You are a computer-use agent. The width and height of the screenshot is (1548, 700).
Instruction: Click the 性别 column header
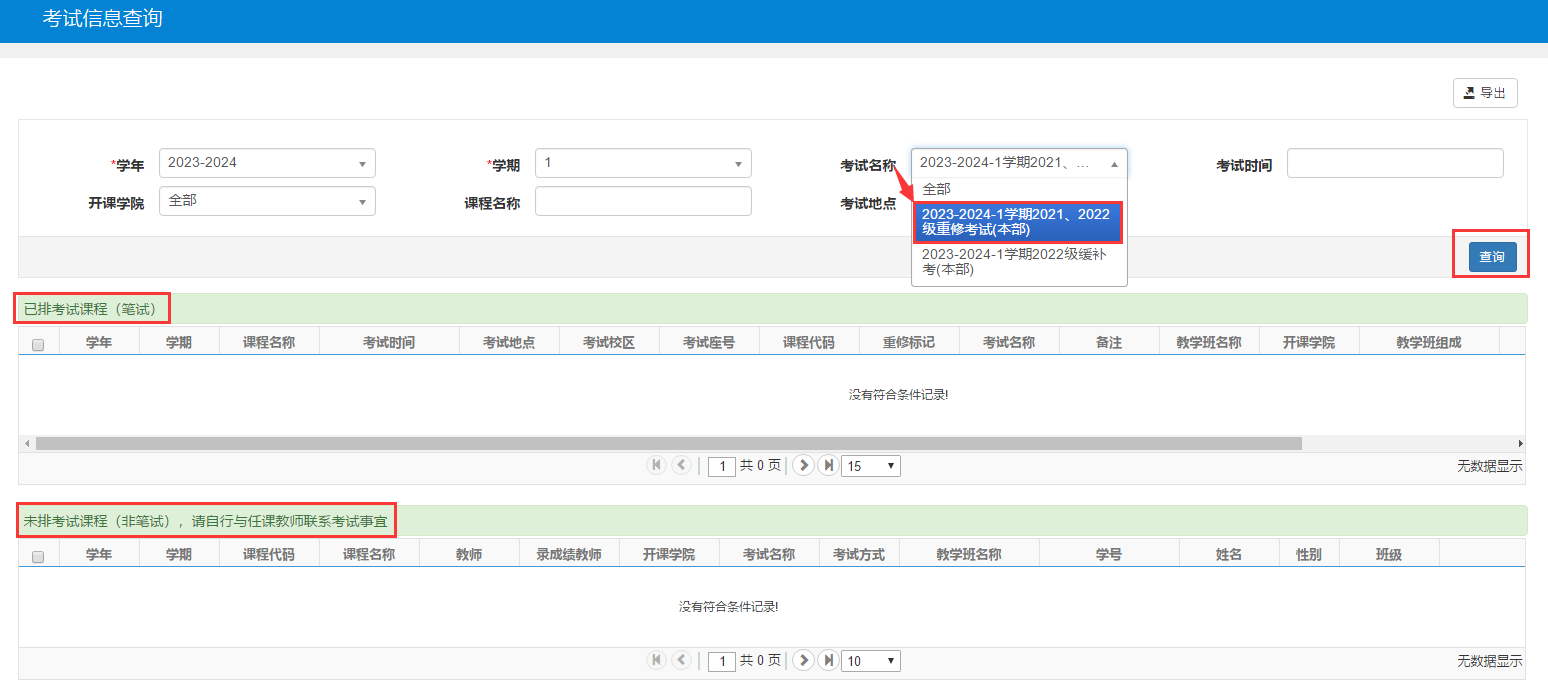pos(1309,554)
